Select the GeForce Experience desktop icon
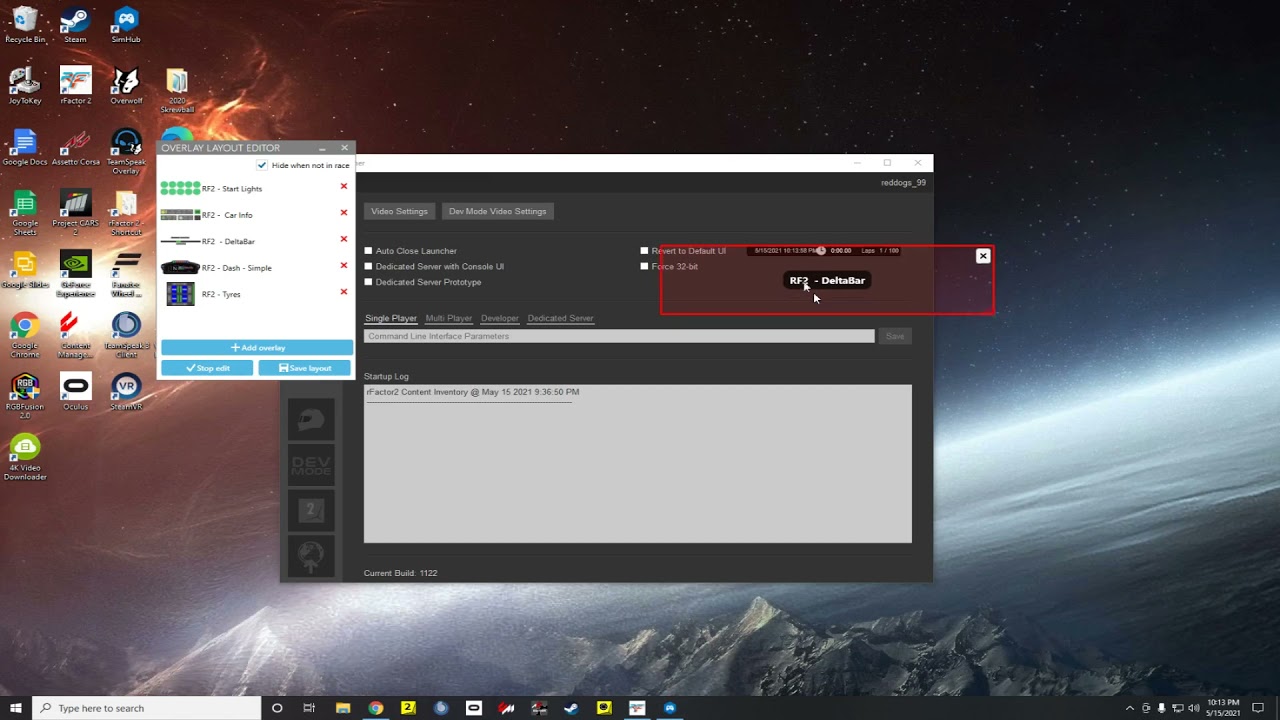Screen dimensions: 1280x720 [x=75, y=273]
